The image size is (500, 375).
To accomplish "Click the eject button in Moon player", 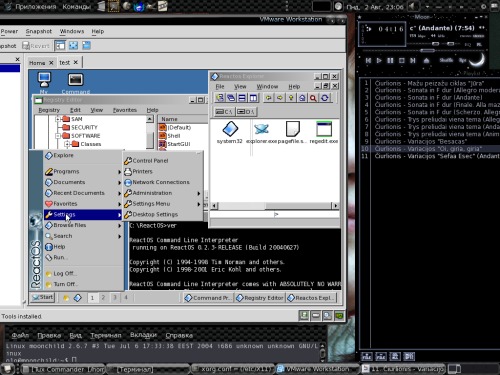I will (x=426, y=60).
